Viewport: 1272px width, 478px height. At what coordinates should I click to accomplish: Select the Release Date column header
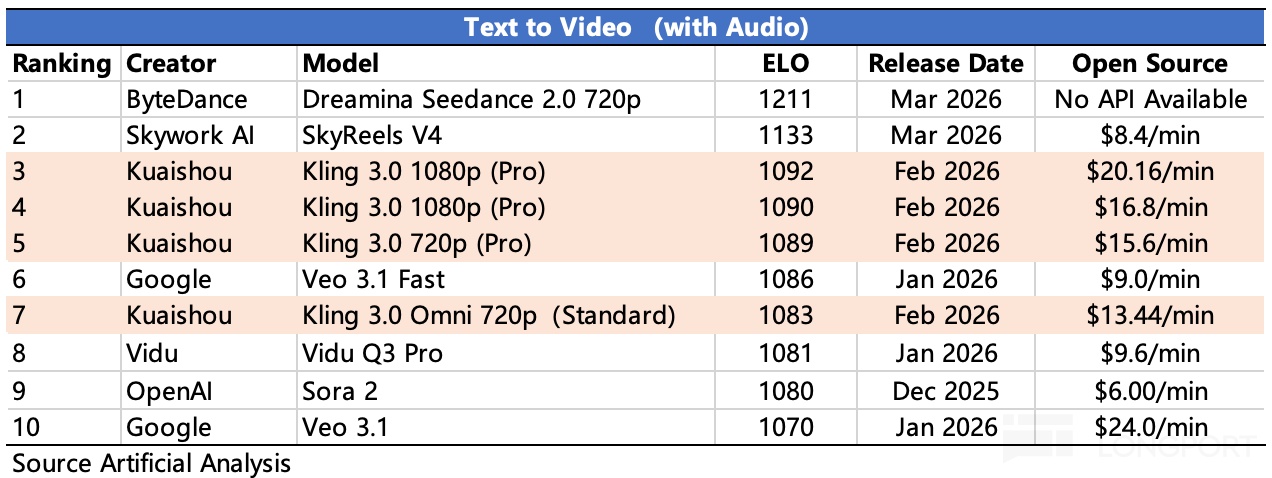click(x=946, y=64)
